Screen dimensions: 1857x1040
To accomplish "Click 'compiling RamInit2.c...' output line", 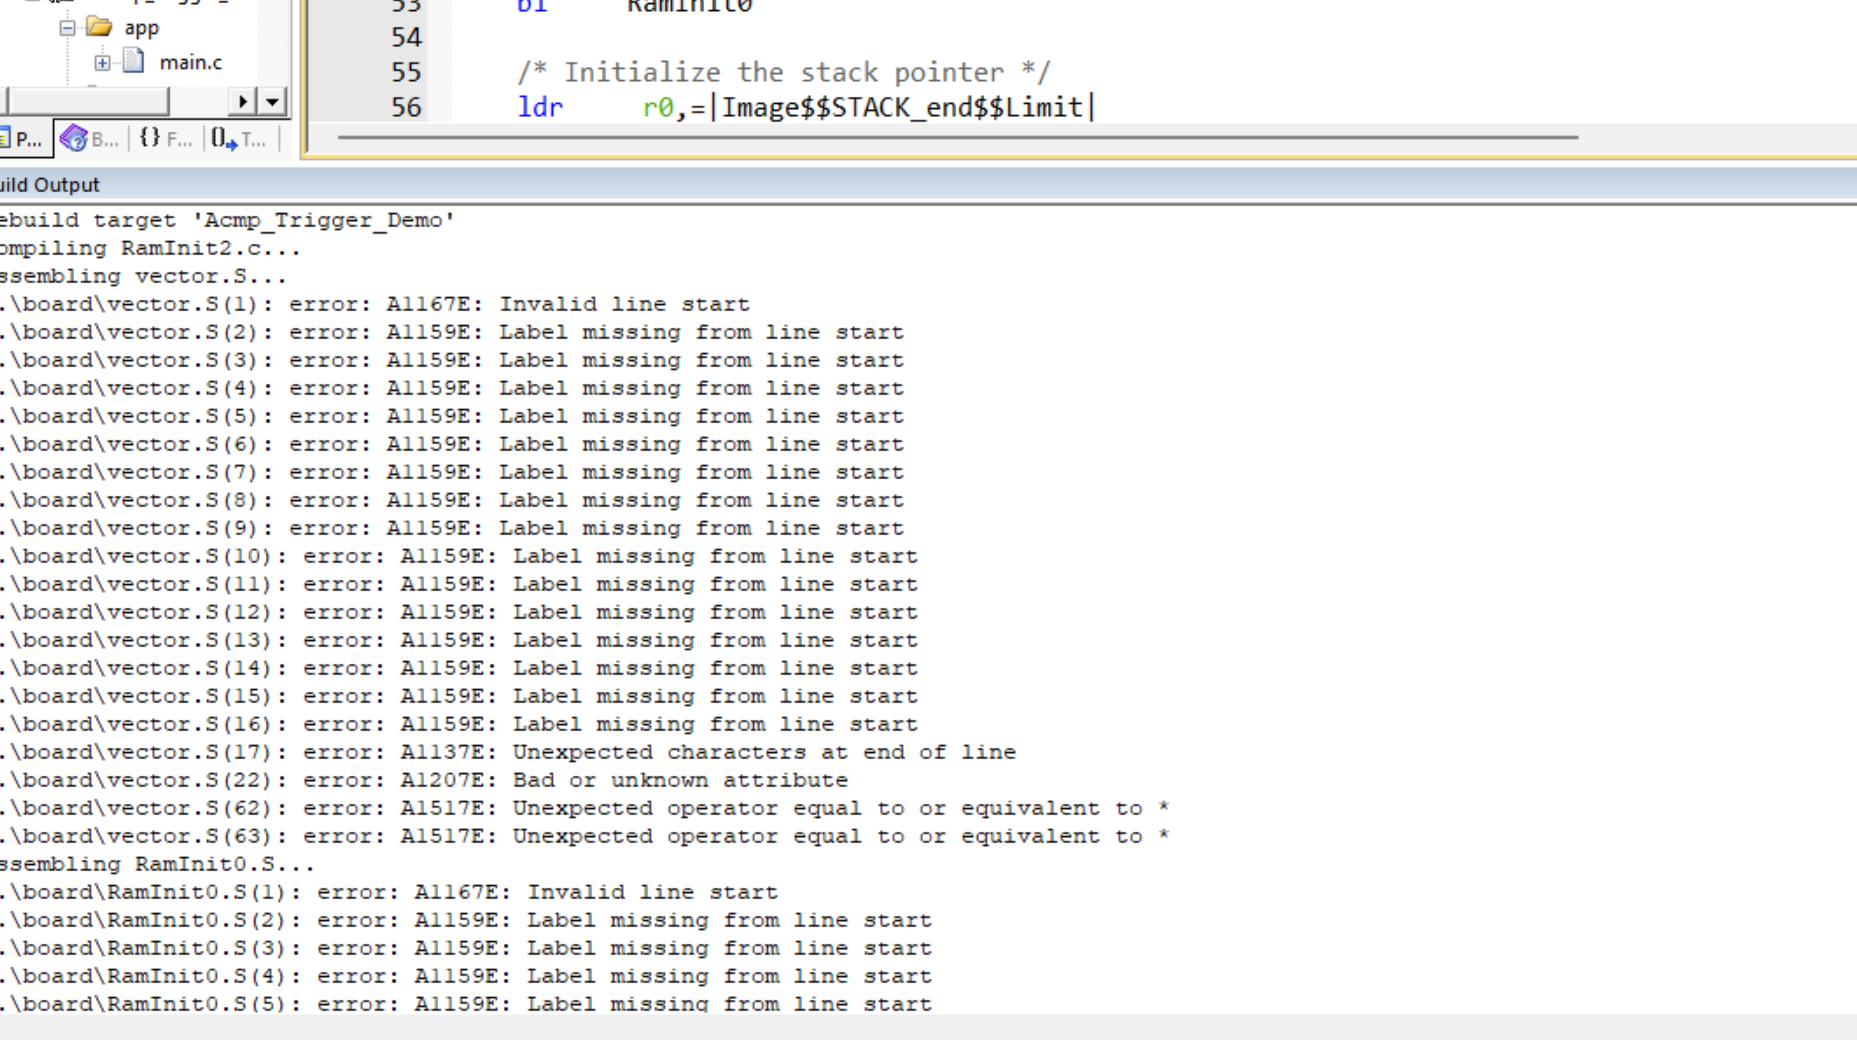I will pyautogui.click(x=150, y=248).
